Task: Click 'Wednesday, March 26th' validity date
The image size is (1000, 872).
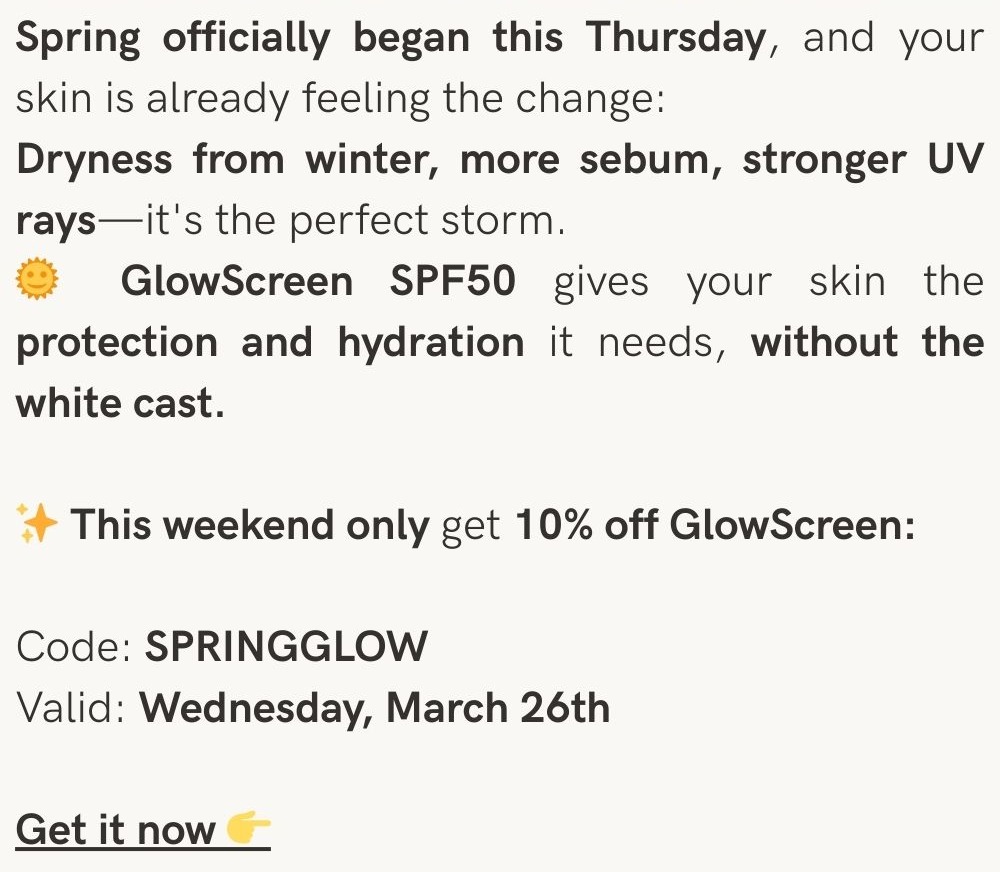Action: click(x=375, y=707)
